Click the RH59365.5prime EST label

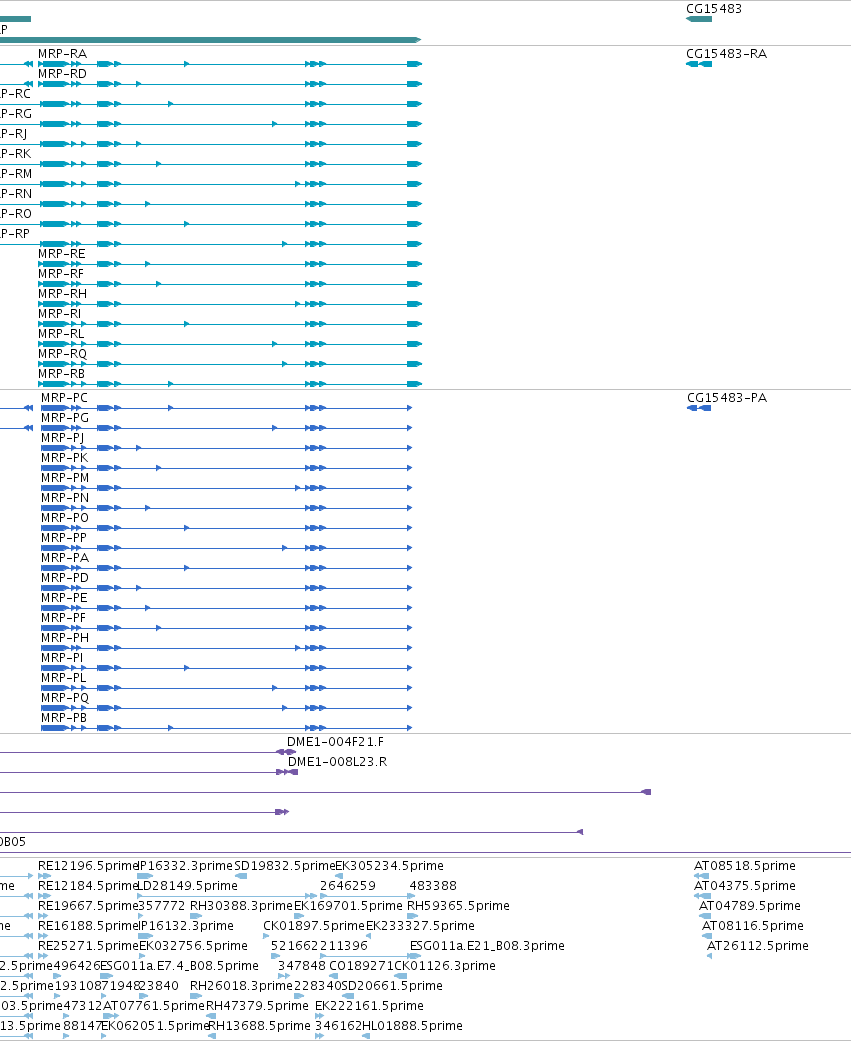coord(459,906)
